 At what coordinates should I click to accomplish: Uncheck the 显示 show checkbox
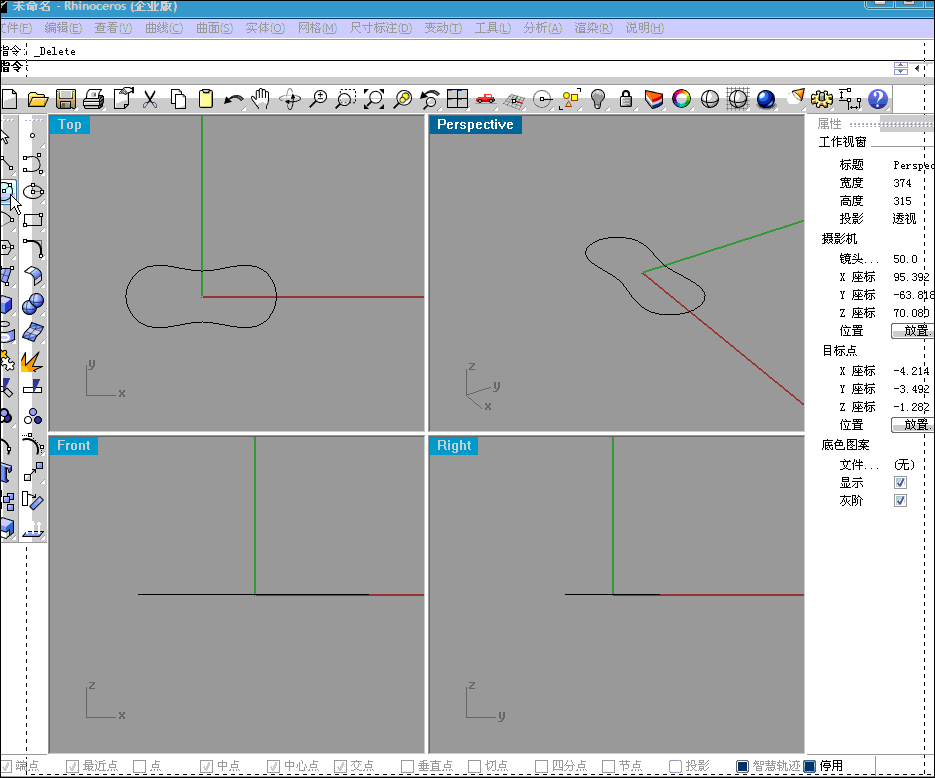click(900, 482)
